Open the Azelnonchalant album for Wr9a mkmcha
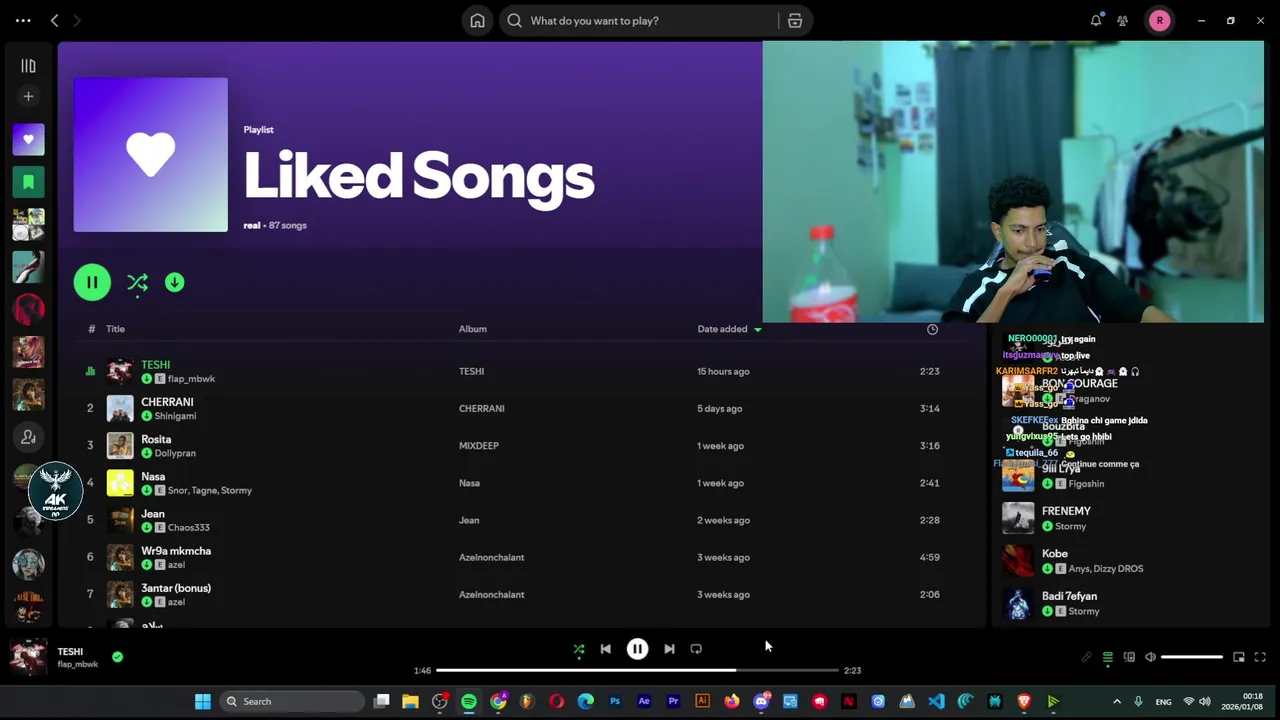The width and height of the screenshot is (1280, 720). point(492,557)
